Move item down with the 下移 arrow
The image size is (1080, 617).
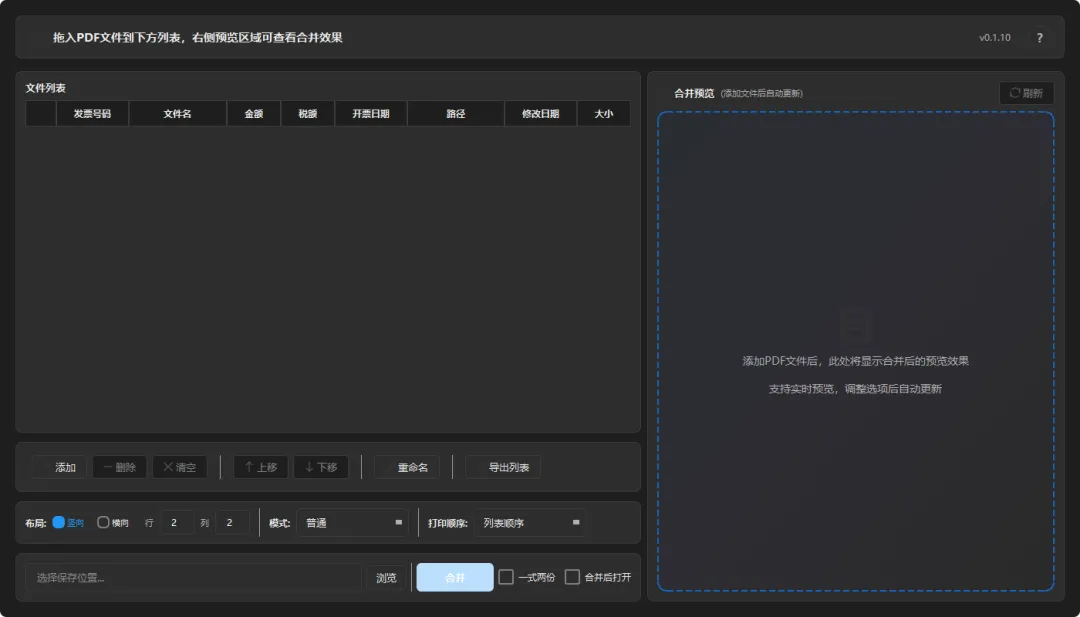click(321, 467)
